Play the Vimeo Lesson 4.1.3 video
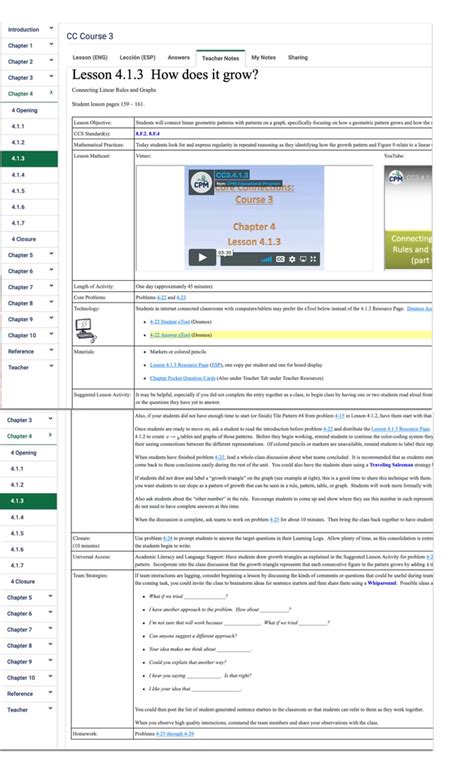474x773 pixels. coord(202,257)
